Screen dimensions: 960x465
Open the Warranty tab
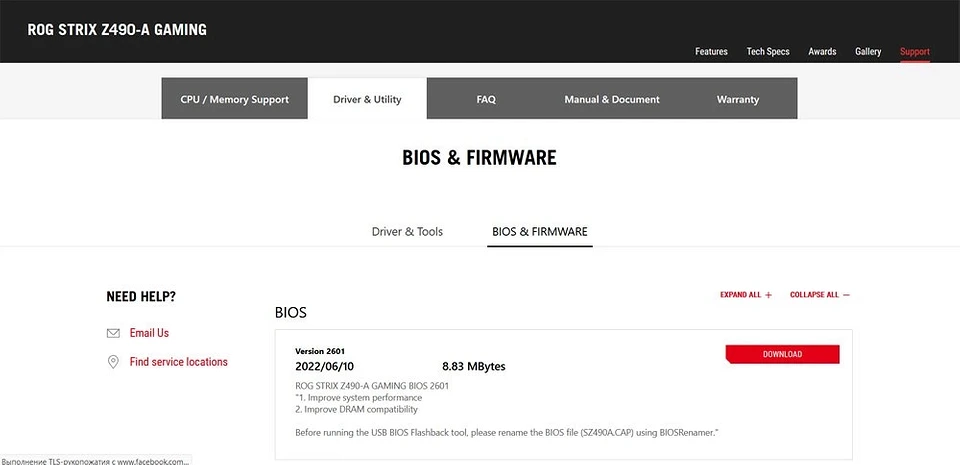click(738, 99)
